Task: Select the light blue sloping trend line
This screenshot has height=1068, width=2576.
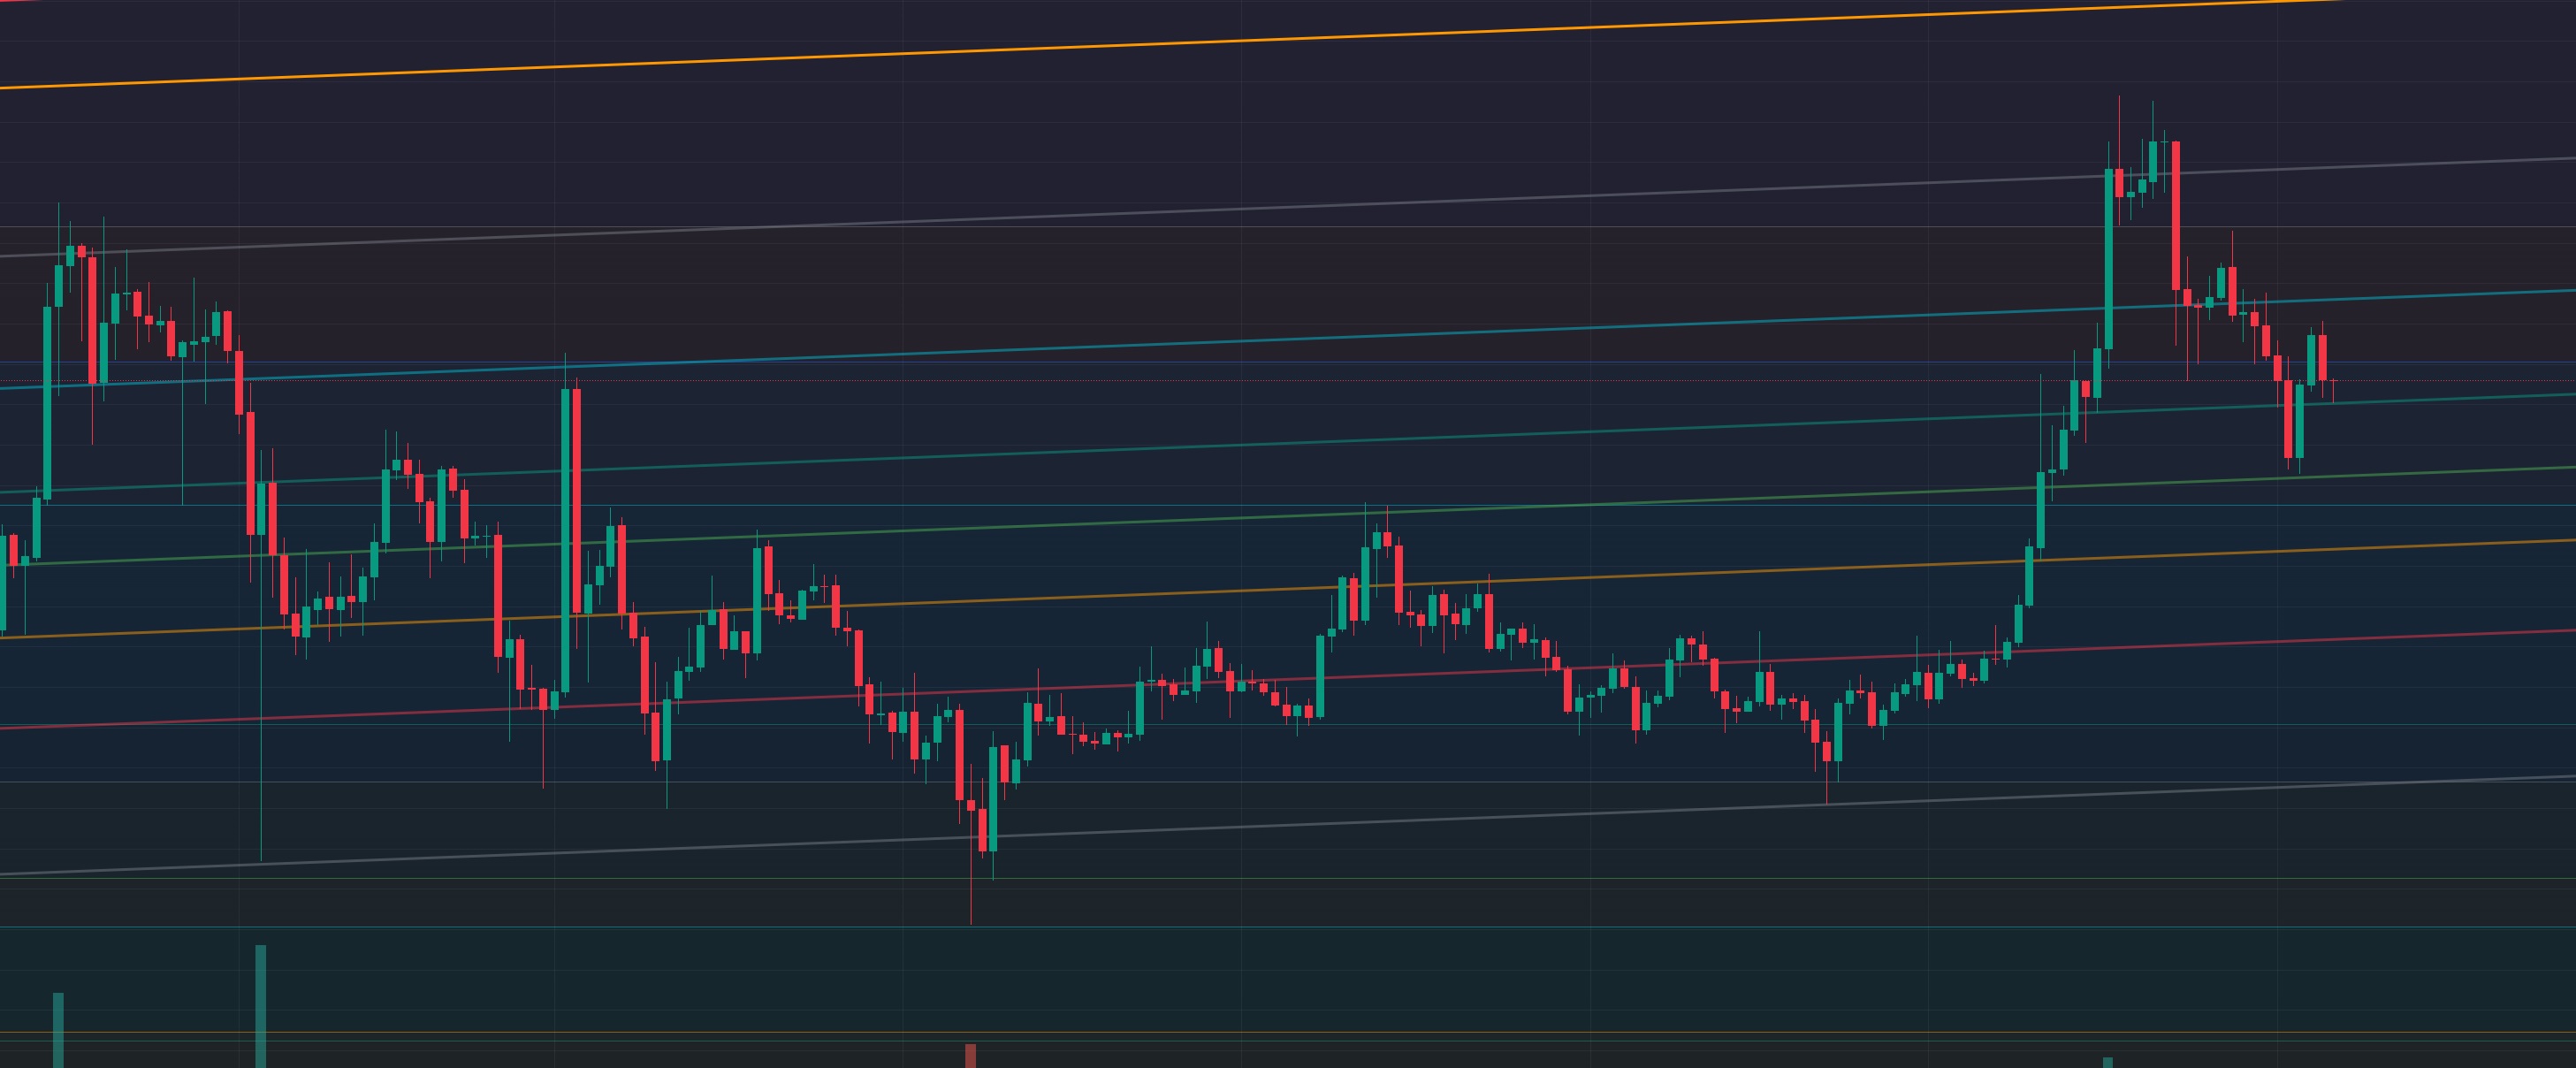Action: pos(1288,339)
